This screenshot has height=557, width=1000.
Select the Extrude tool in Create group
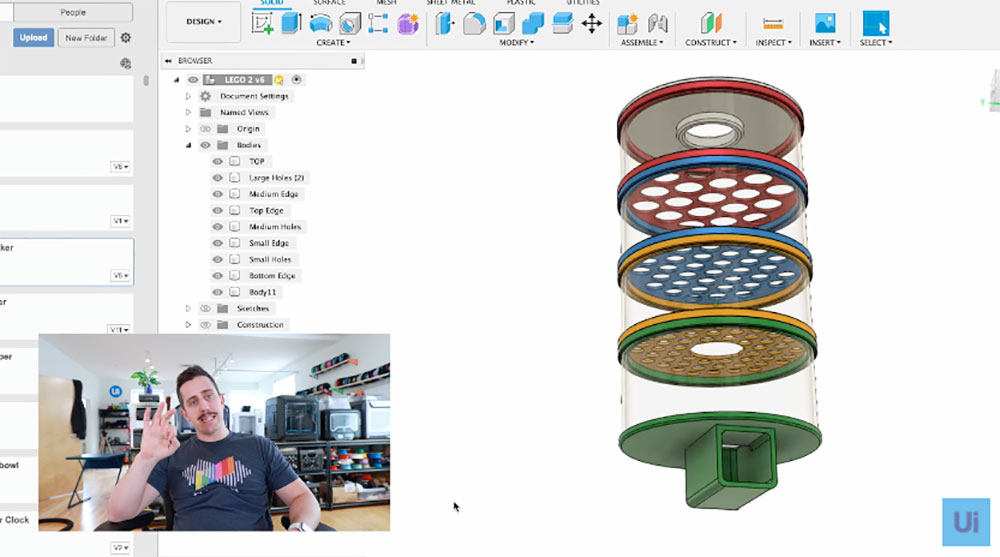291,23
